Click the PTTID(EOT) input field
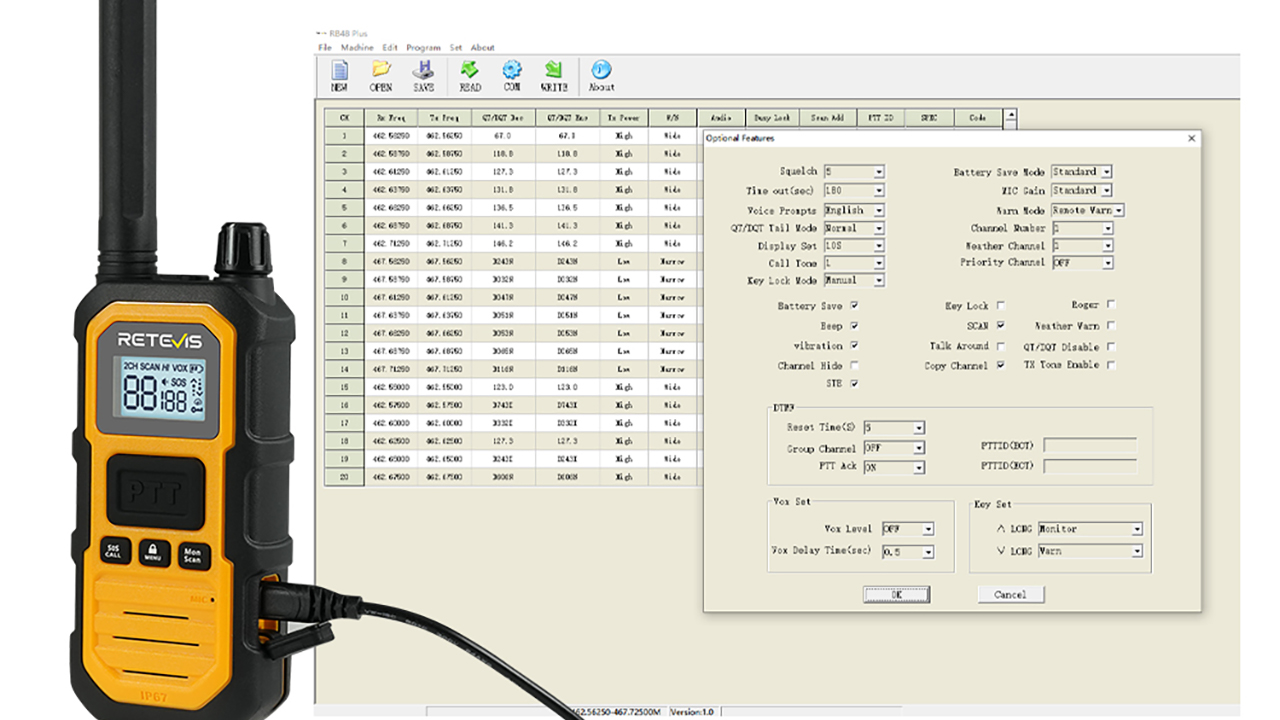 [x=1090, y=466]
